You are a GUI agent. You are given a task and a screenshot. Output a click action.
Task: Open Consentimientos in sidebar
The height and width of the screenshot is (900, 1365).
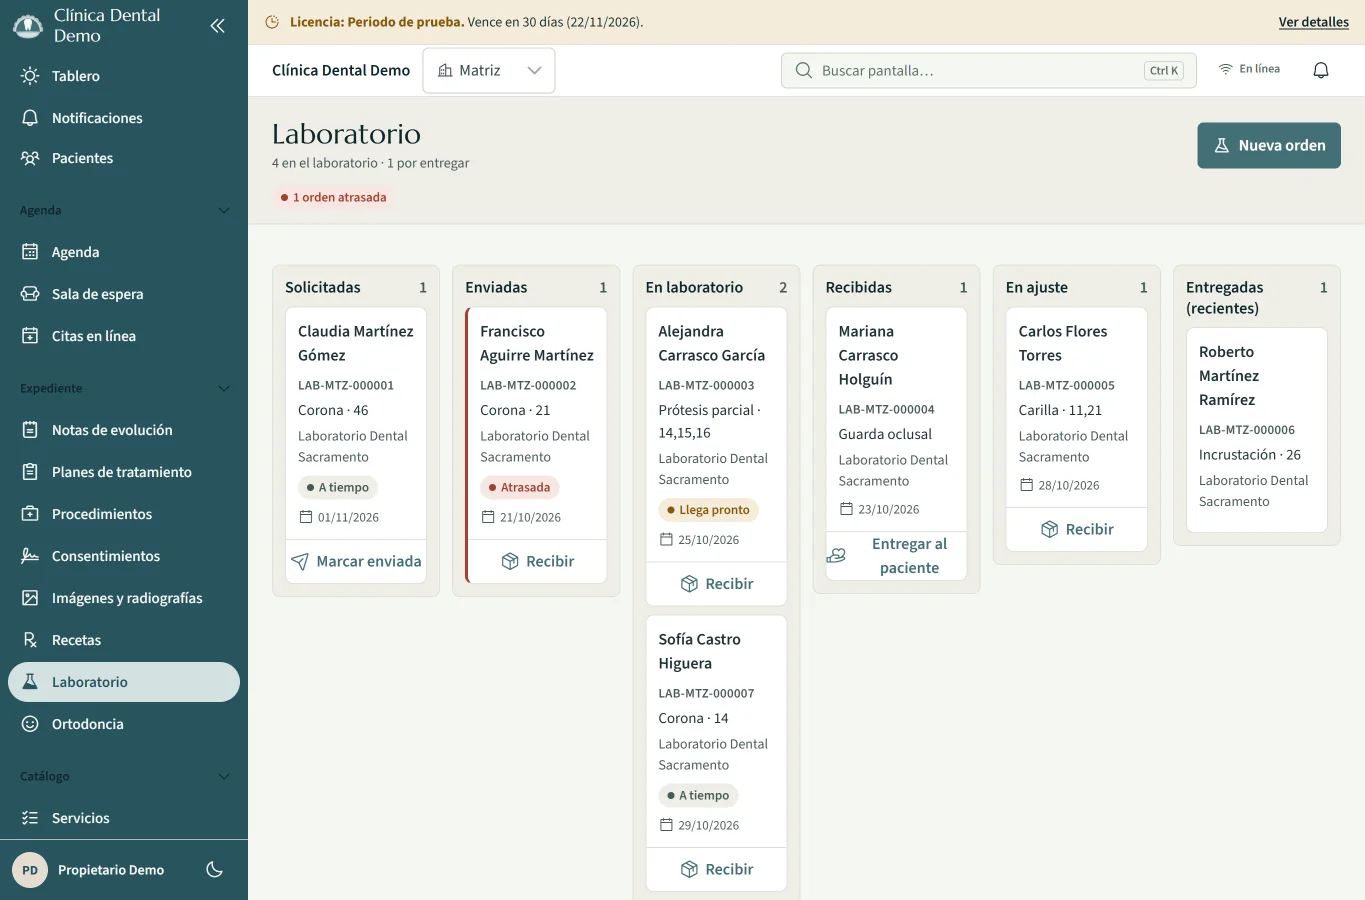pos(124,556)
